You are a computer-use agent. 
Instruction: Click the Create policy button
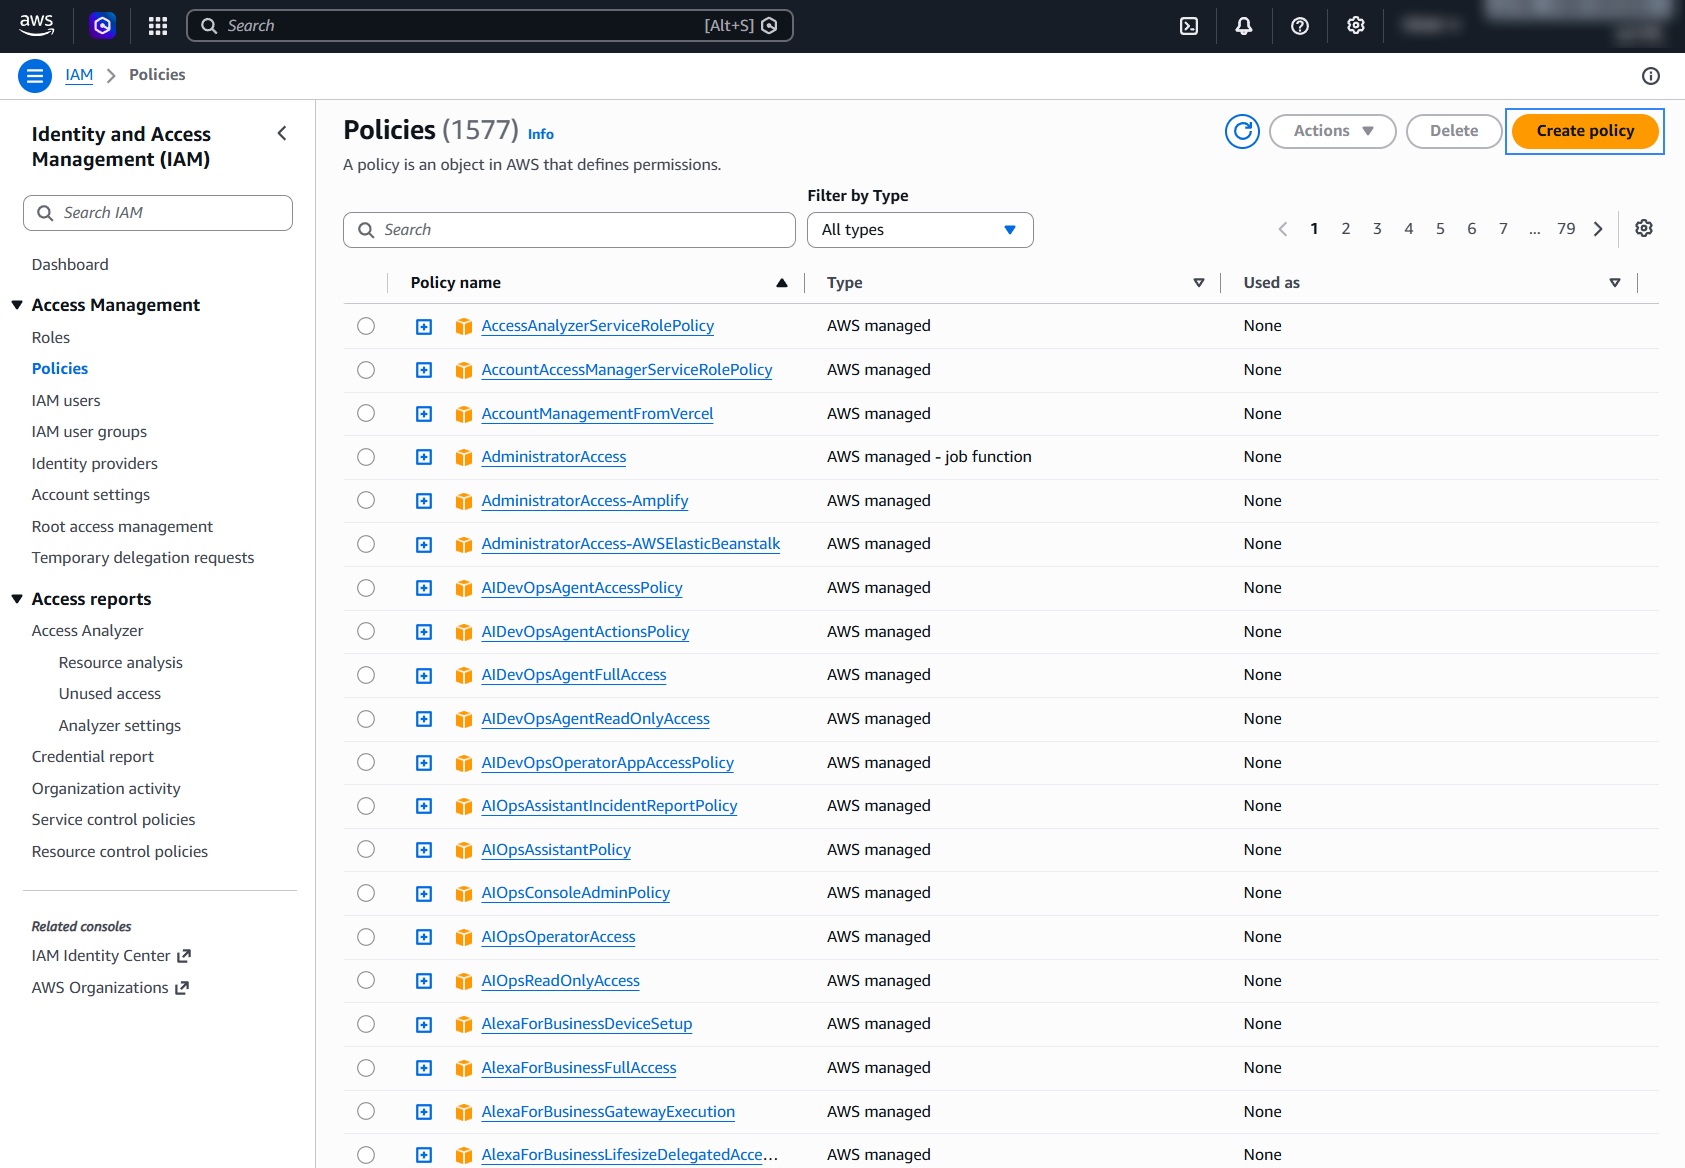[x=1585, y=131]
